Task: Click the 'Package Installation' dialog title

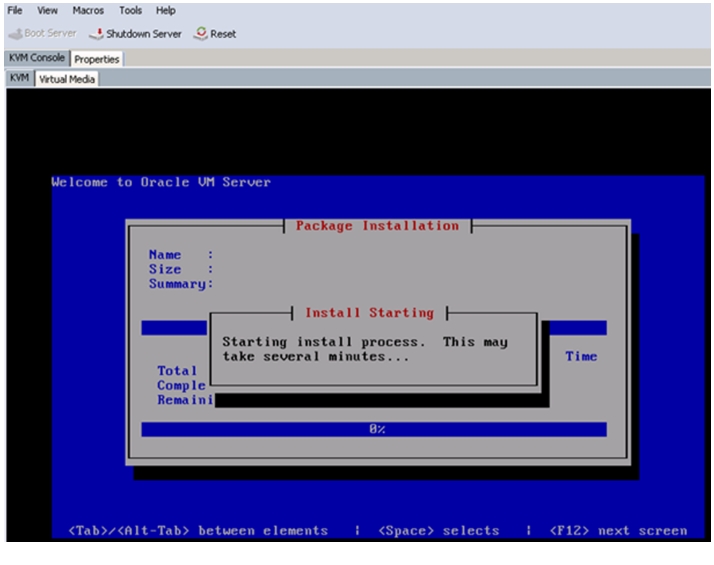Action: [x=377, y=225]
